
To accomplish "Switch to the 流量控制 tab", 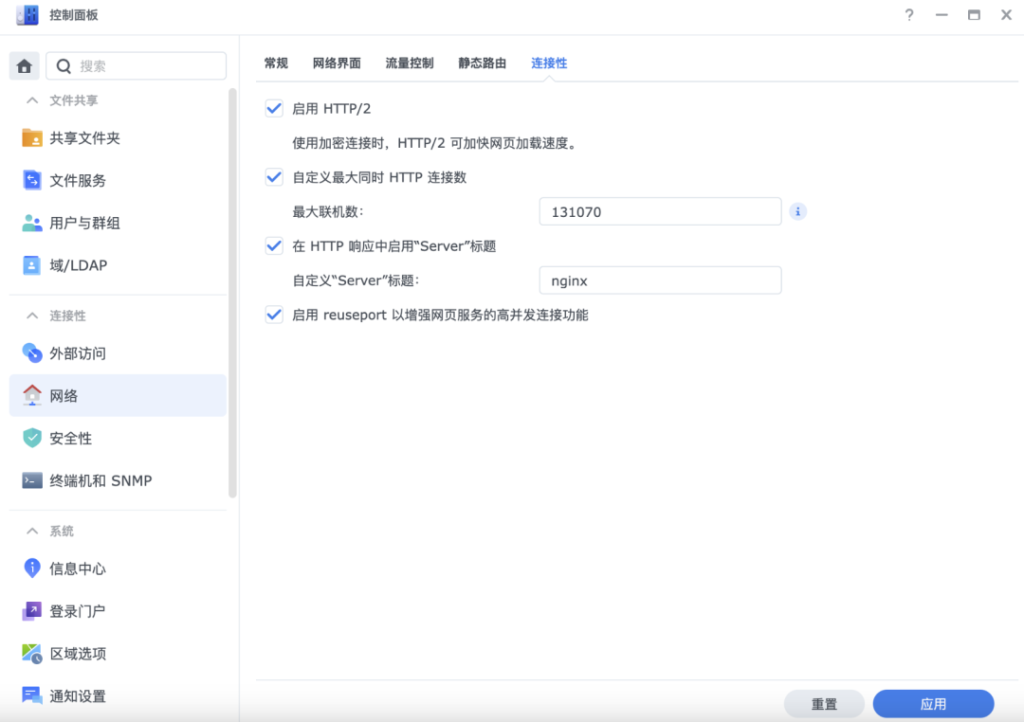I will pyautogui.click(x=409, y=63).
